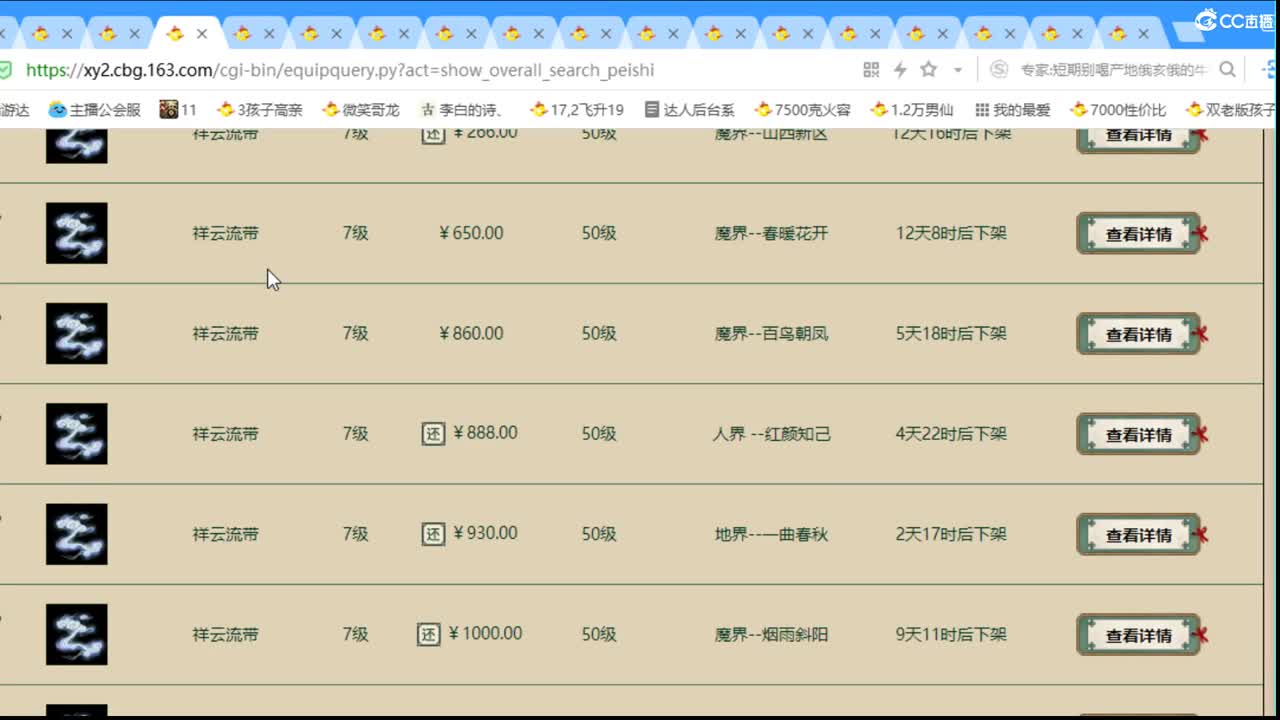Click the item thumbnail in the ¥650.00 row
The height and width of the screenshot is (720, 1280).
point(77,233)
